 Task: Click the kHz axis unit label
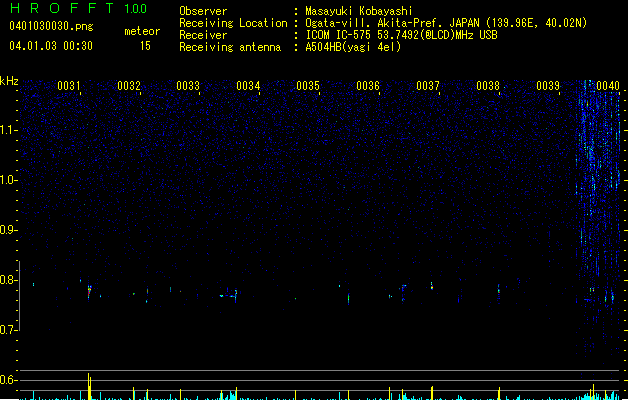(9, 81)
